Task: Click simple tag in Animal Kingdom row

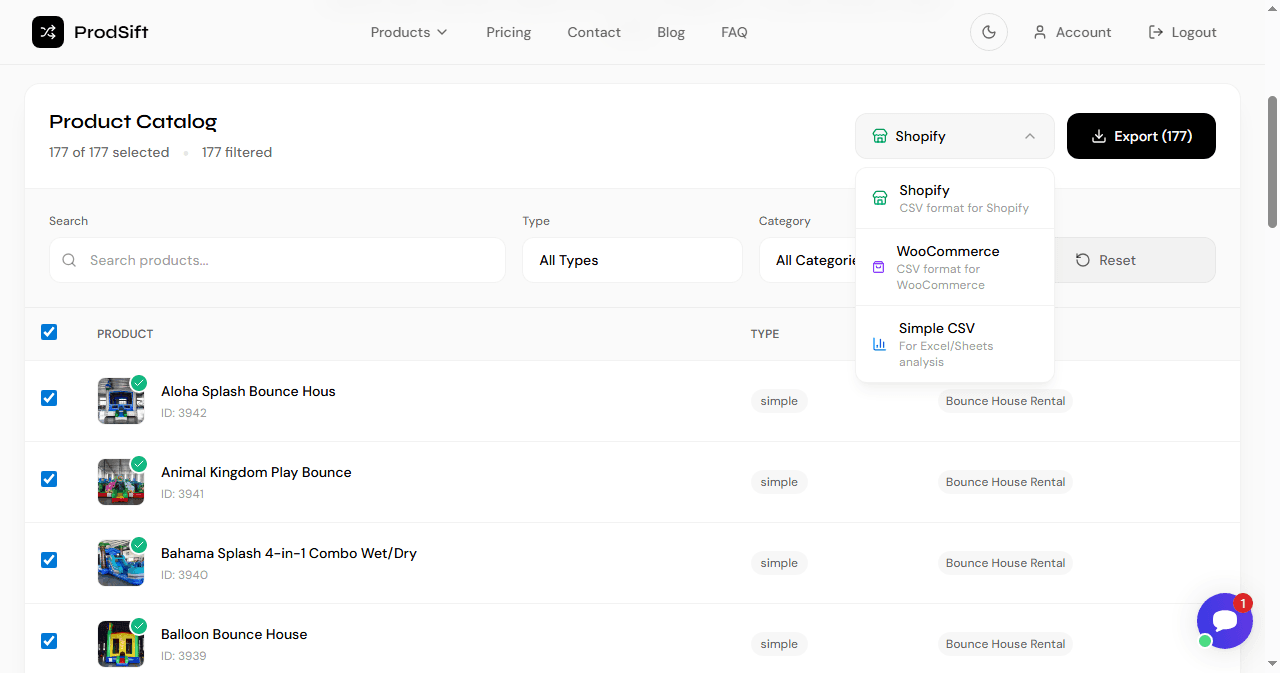Action: tap(779, 482)
